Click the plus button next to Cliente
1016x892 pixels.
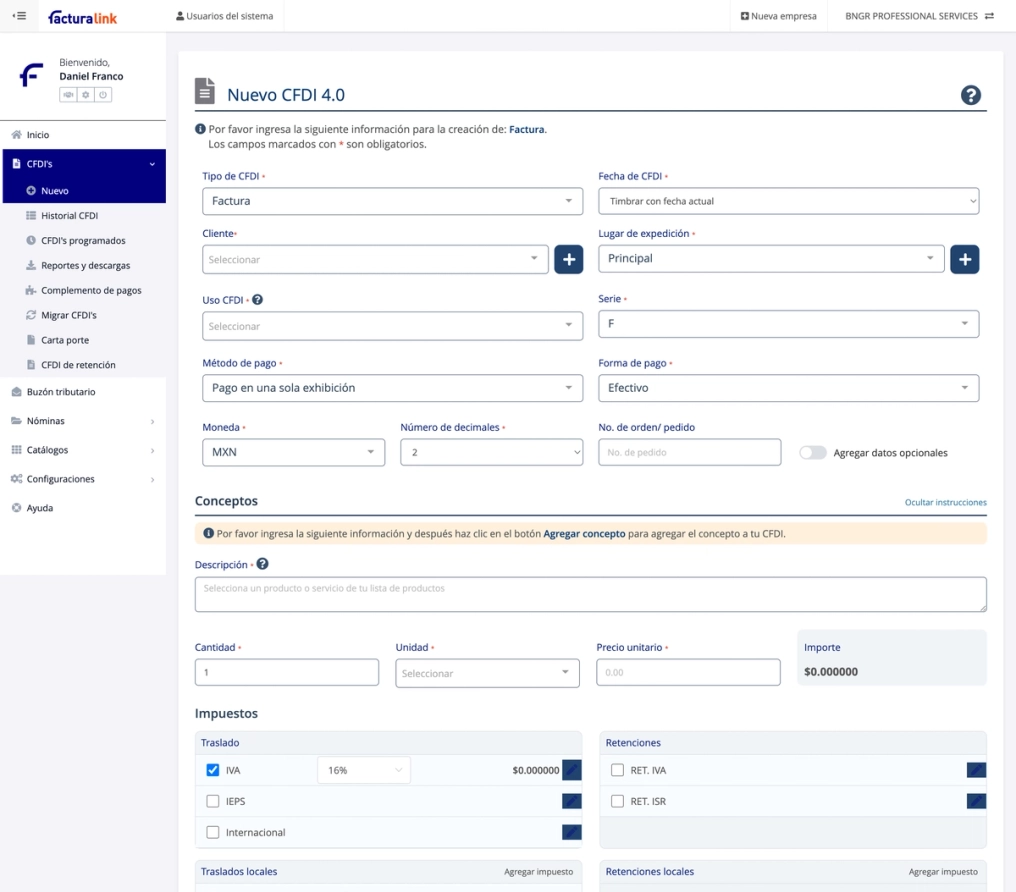click(569, 259)
